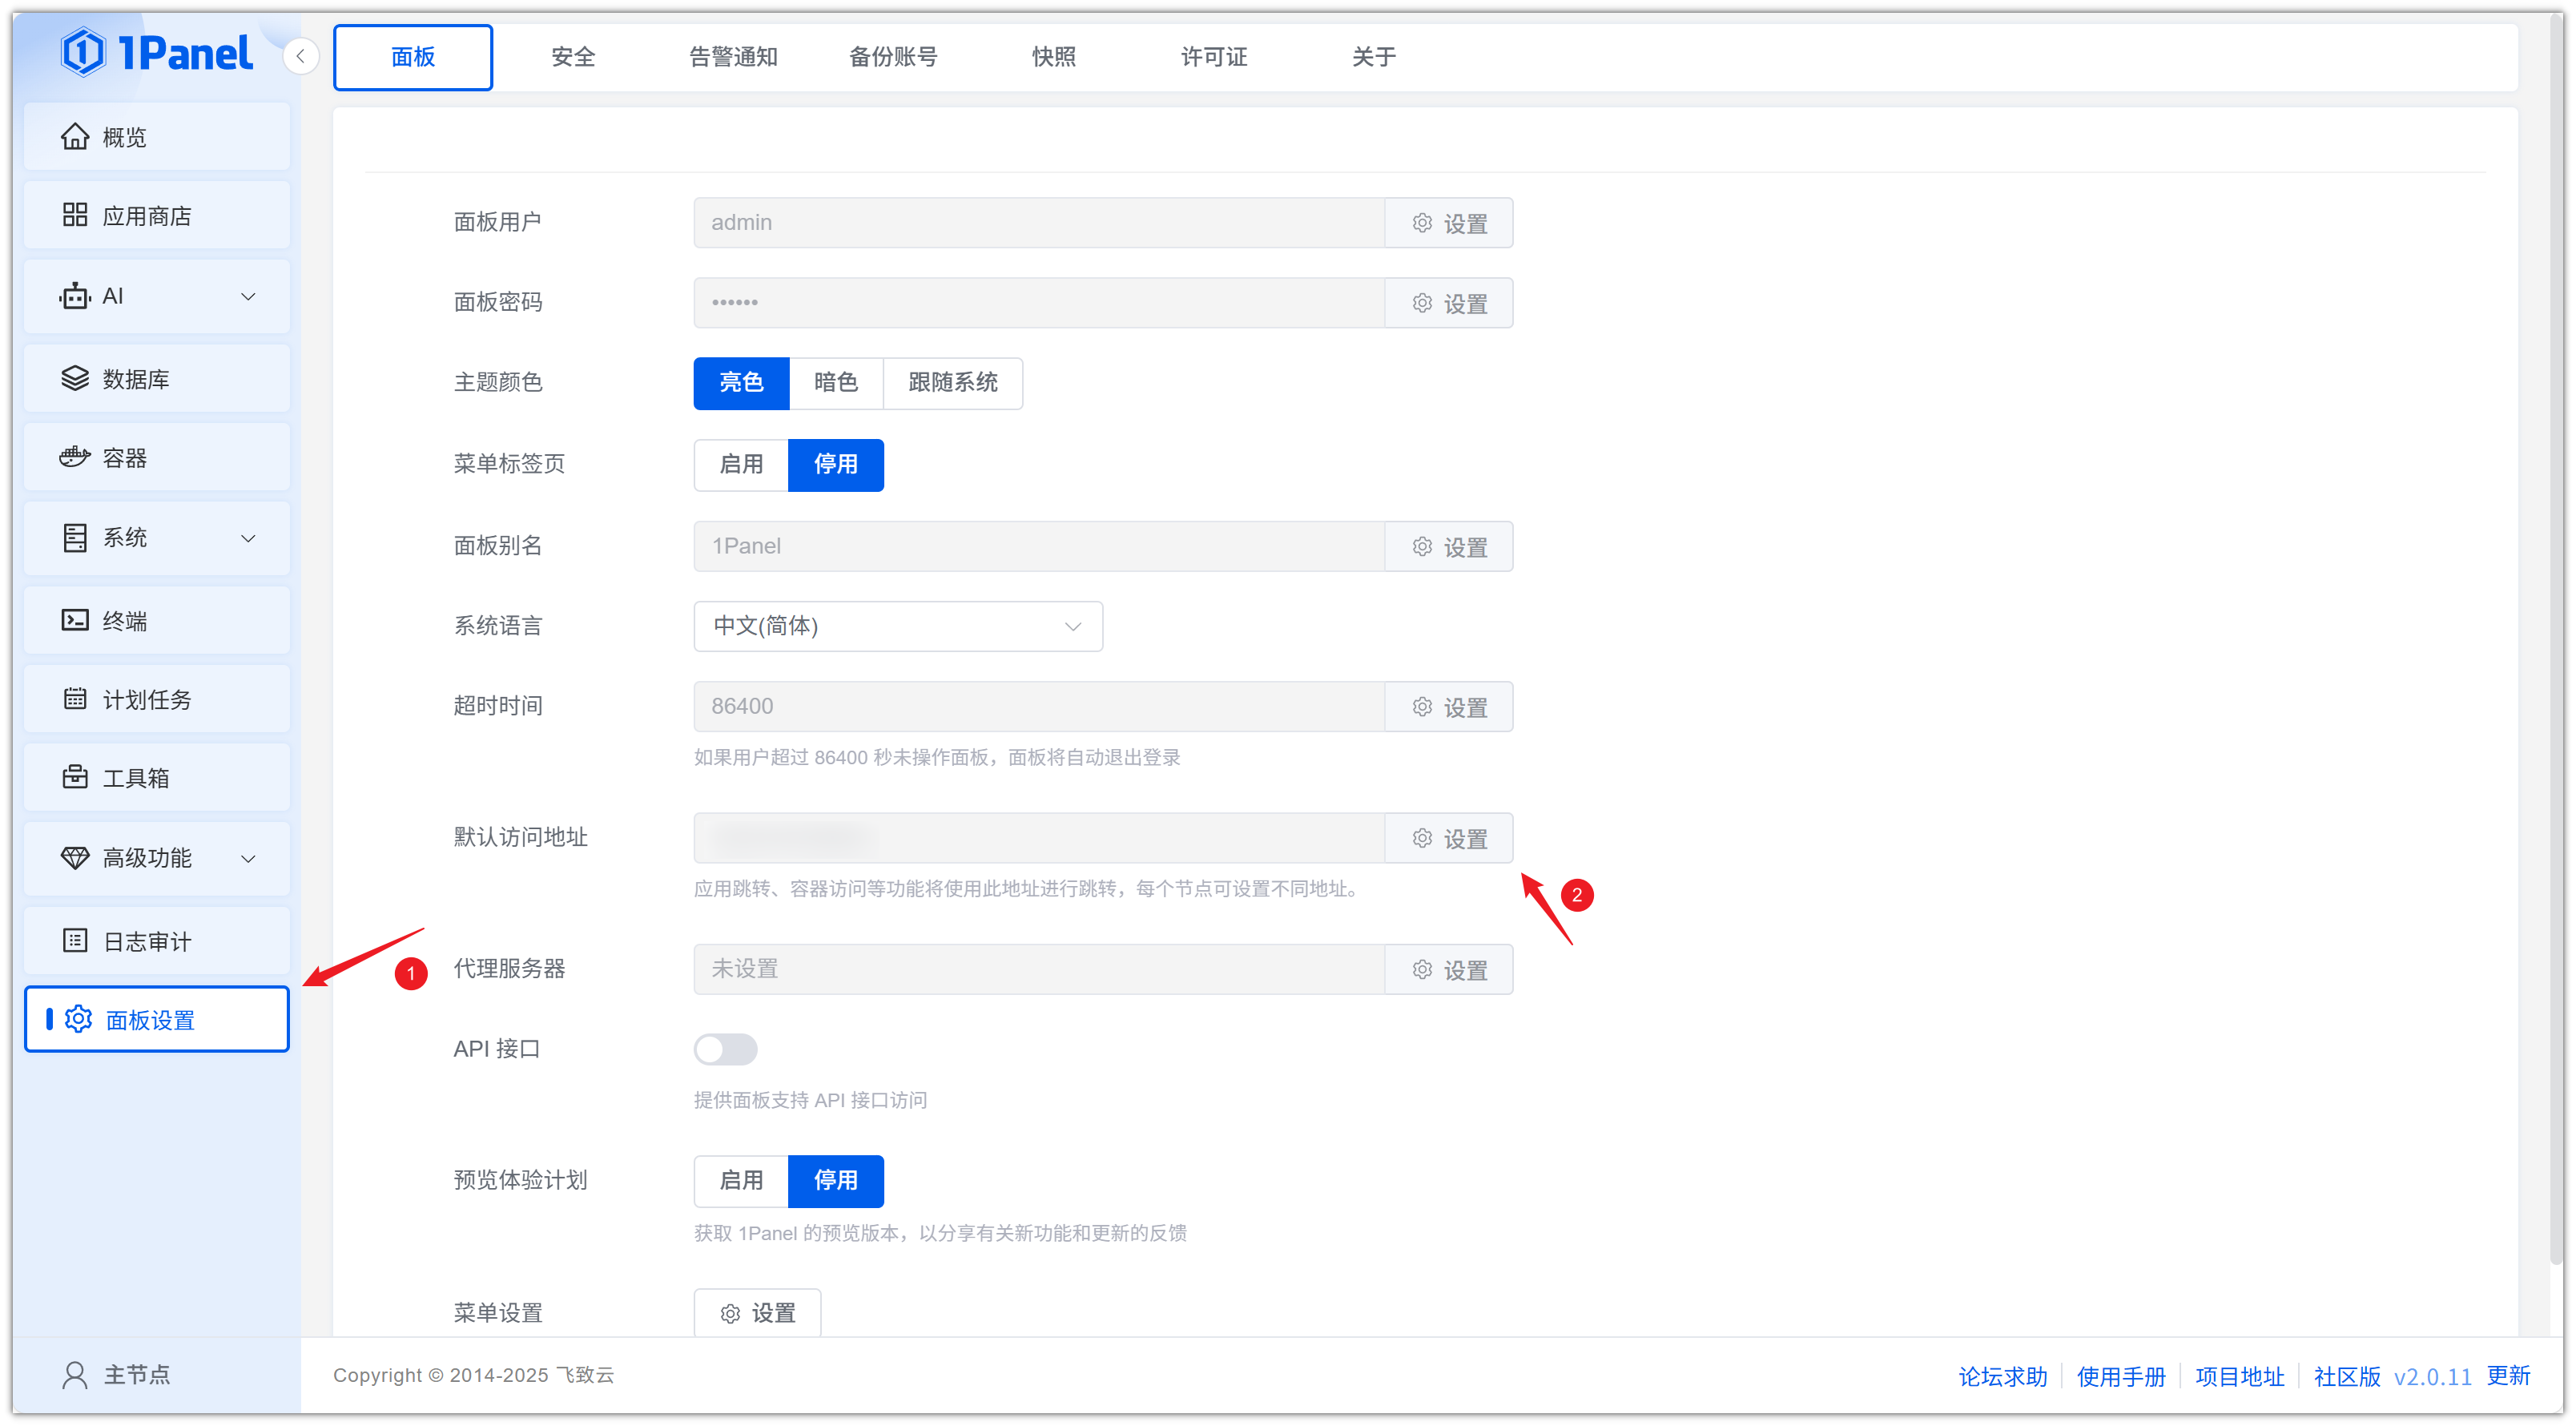2576x1426 pixels.
Task: Collapse sidebar with the arrow button
Action: (300, 56)
